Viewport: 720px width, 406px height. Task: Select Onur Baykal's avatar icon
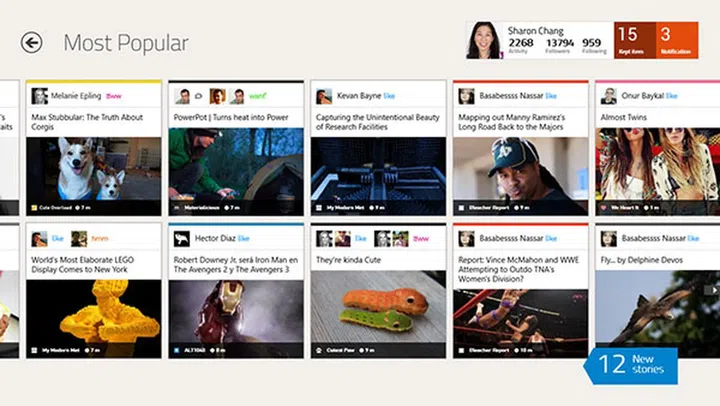point(608,96)
